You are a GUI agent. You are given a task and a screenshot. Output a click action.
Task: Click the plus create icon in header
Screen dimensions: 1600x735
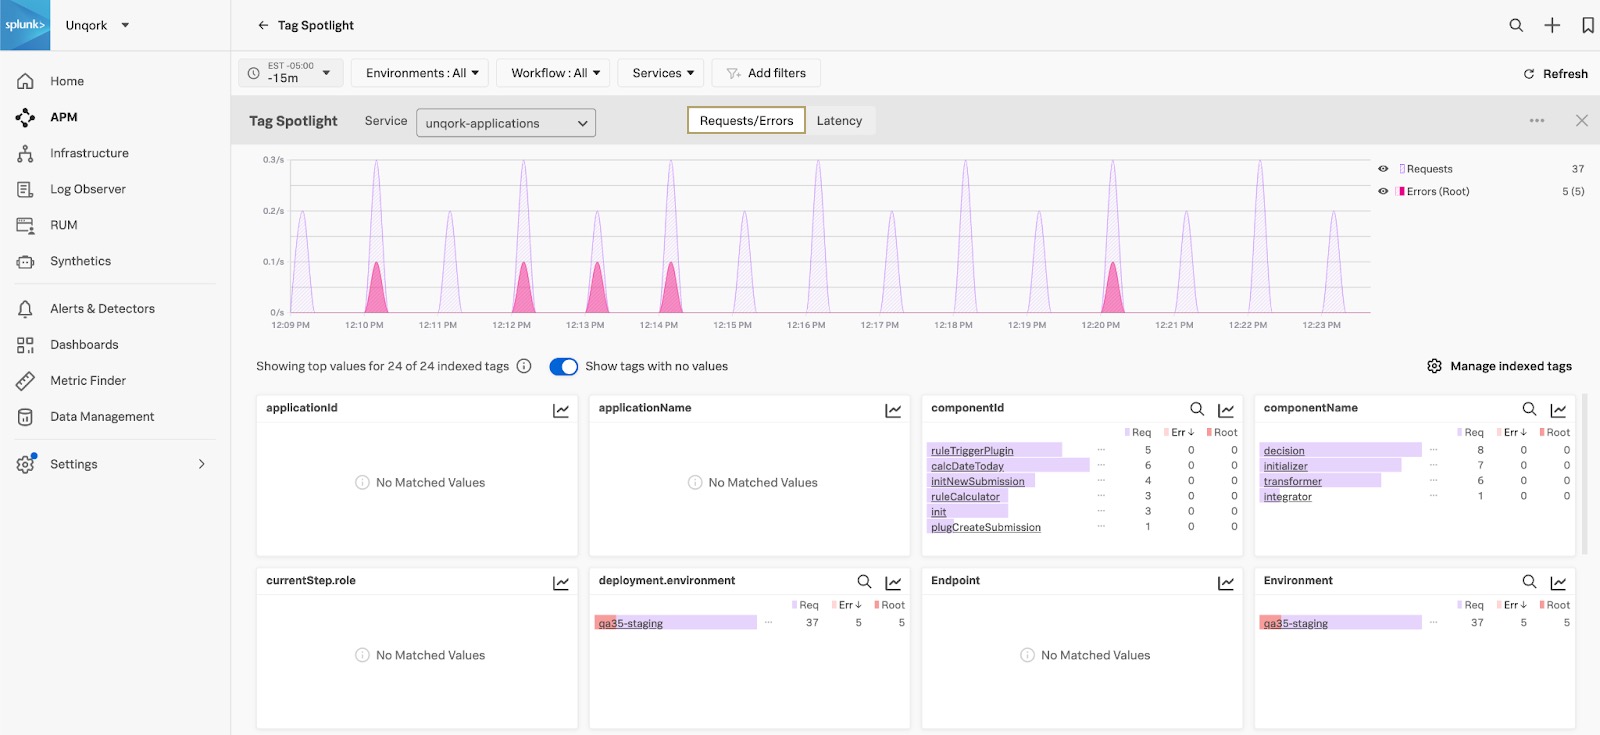[x=1552, y=25]
